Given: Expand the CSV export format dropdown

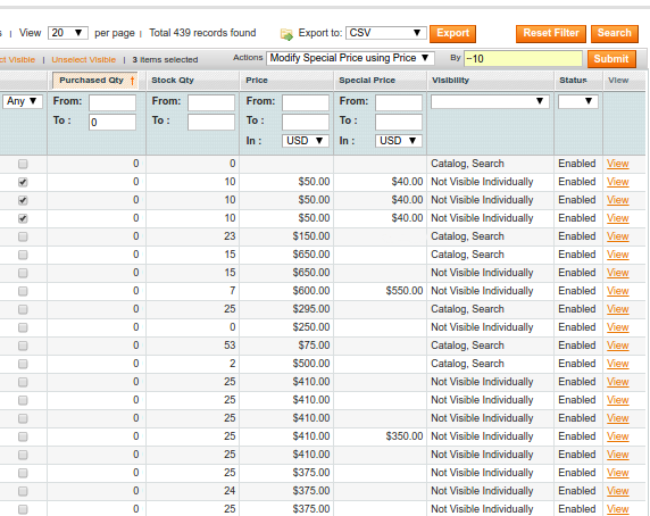Looking at the screenshot, I should coord(387,33).
